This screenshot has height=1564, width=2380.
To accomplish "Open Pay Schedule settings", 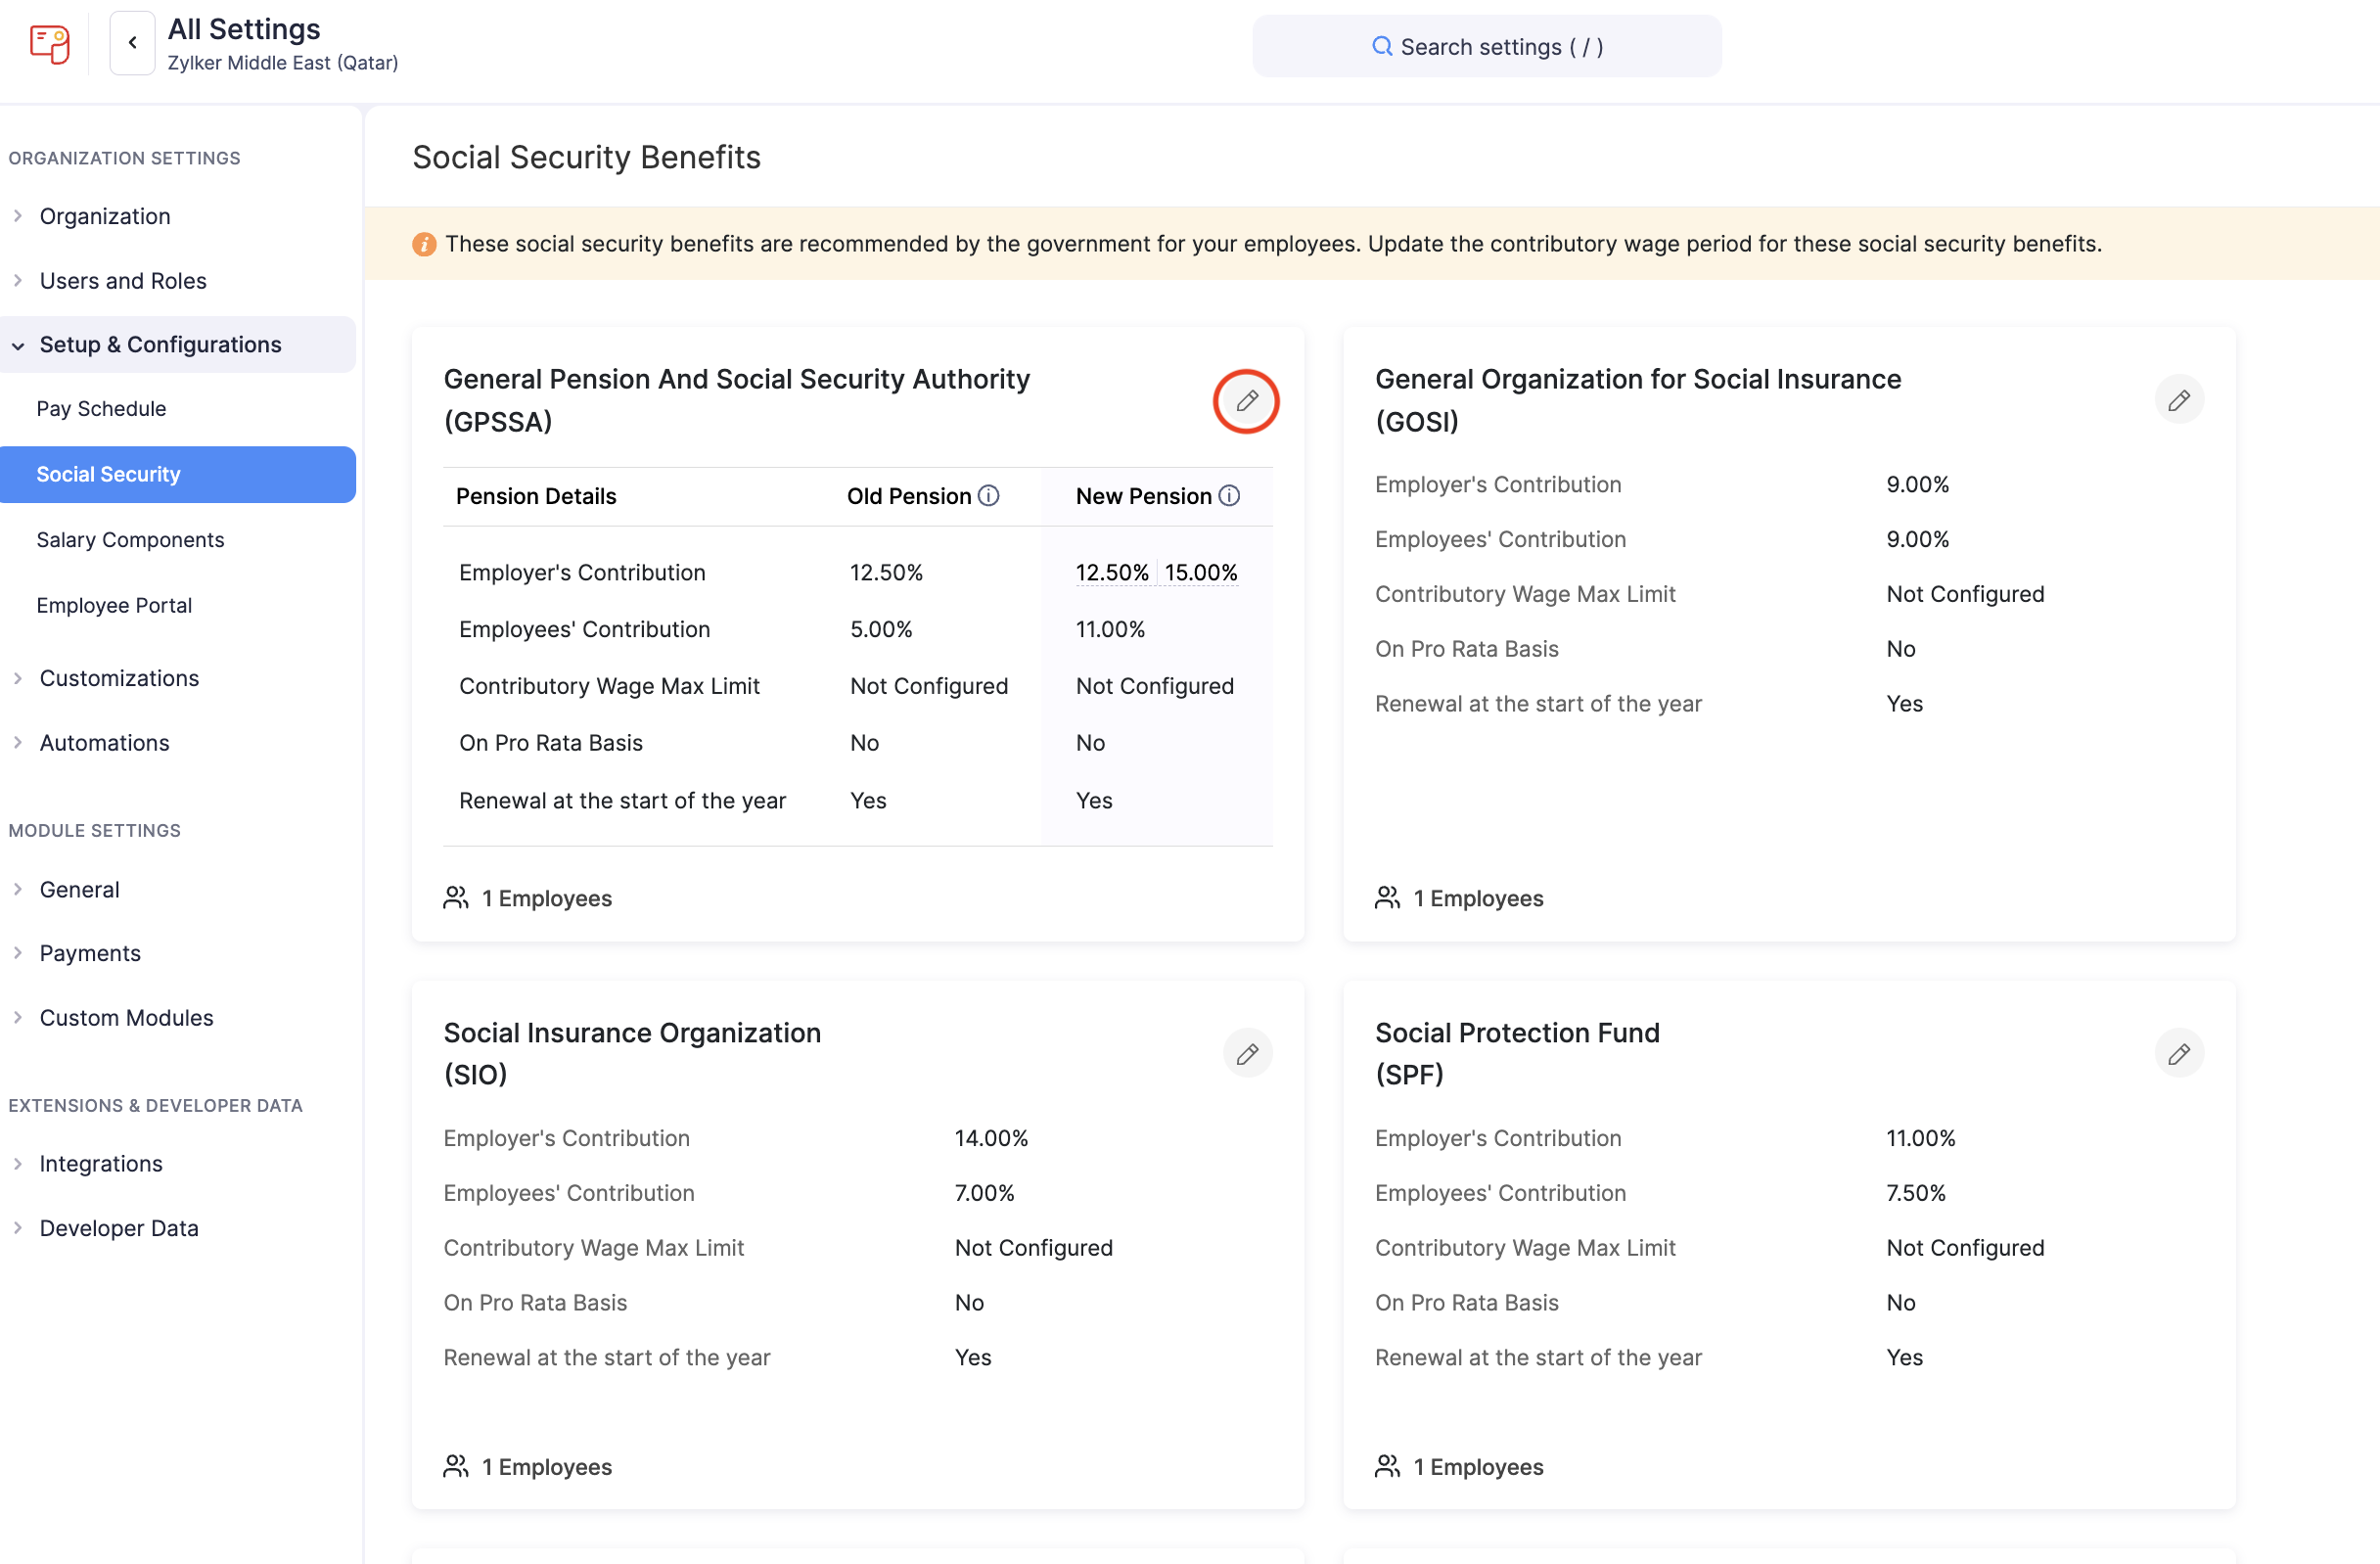I will pyautogui.click(x=101, y=409).
